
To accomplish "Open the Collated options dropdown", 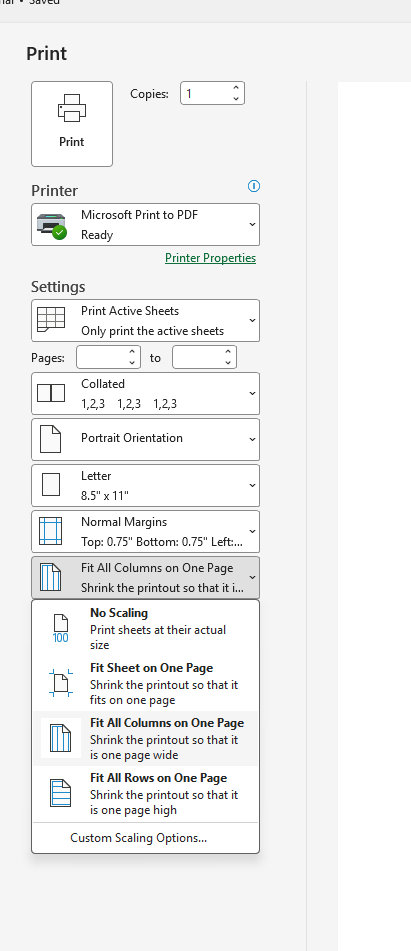I will point(145,393).
